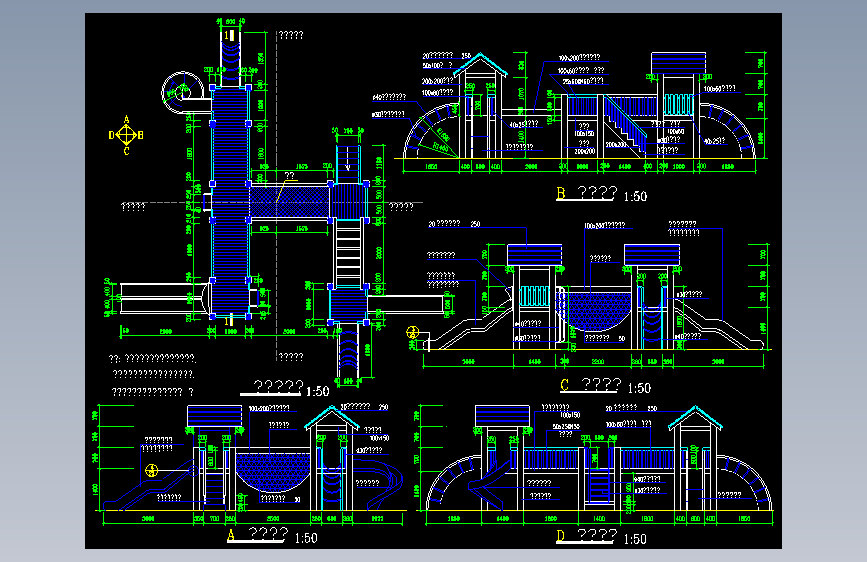Click section marker 1 at top of plan

[229, 35]
